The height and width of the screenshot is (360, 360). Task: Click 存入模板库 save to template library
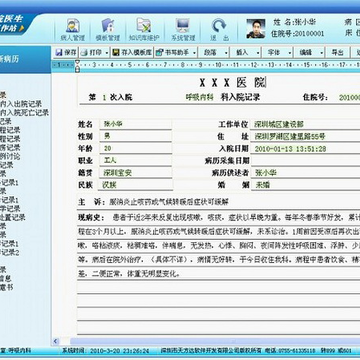tap(132, 52)
